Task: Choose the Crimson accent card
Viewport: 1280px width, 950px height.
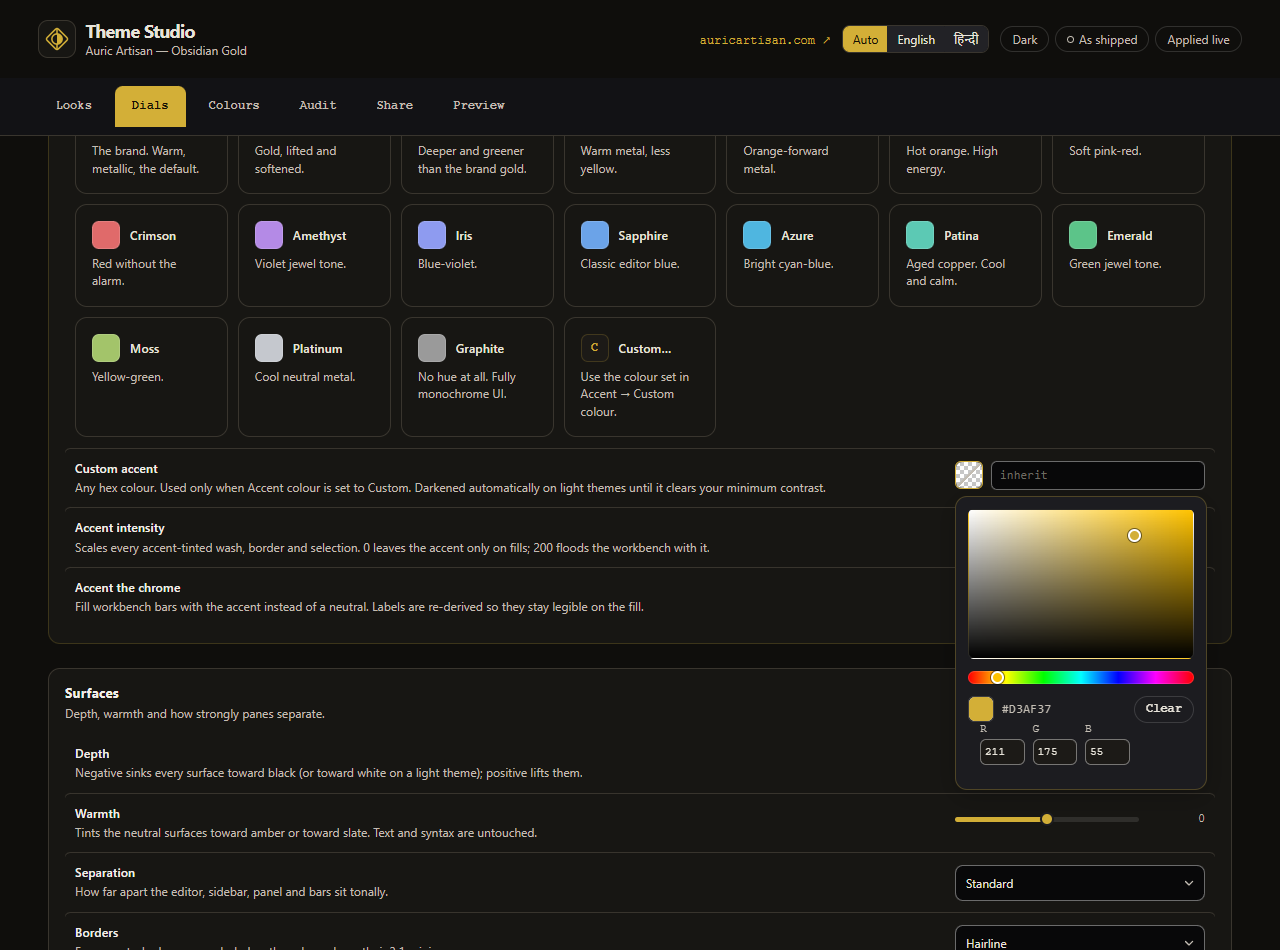Action: click(x=151, y=255)
